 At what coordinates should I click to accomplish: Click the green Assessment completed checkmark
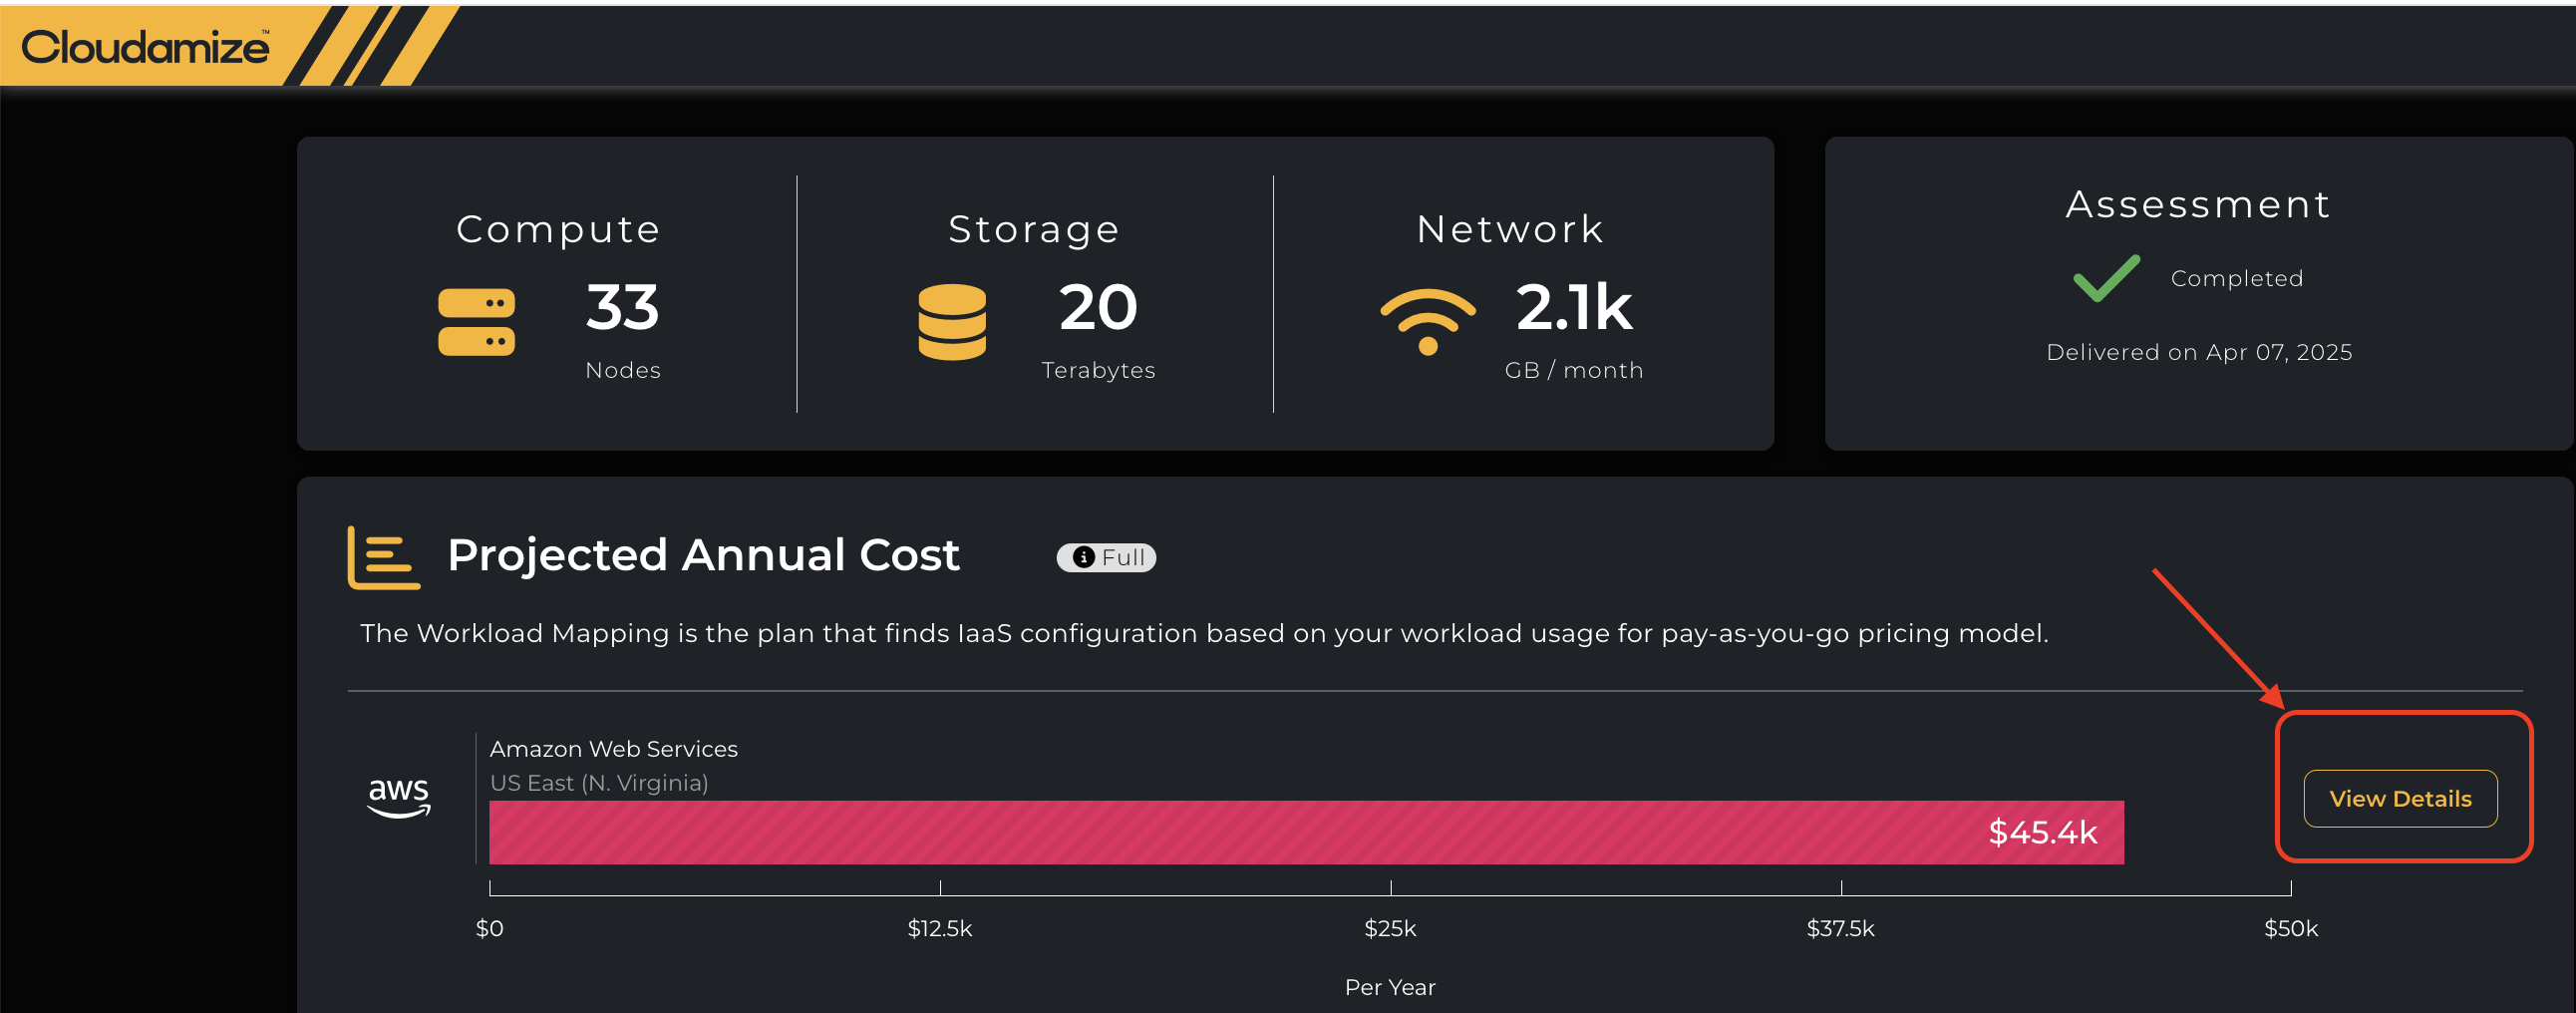pos(2106,278)
